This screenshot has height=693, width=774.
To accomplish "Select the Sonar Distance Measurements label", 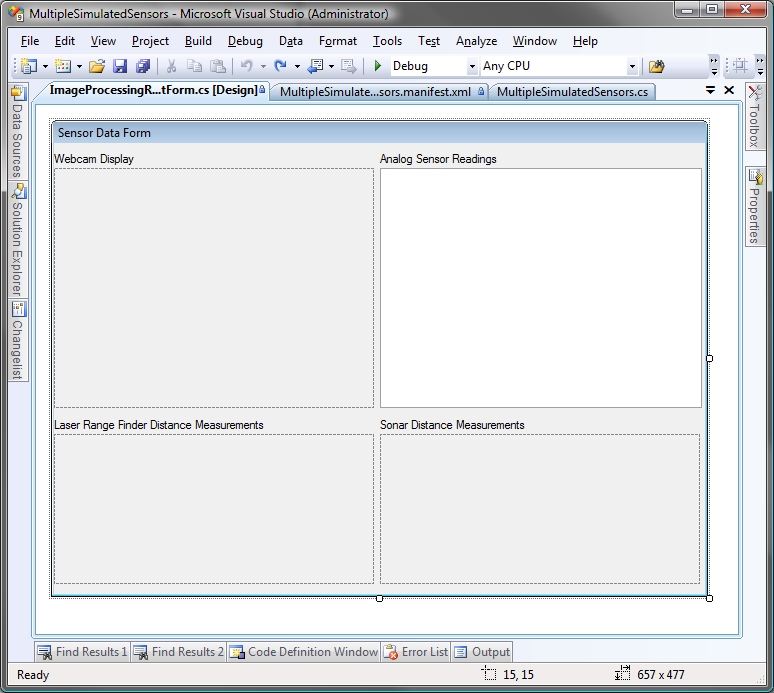I will point(452,425).
